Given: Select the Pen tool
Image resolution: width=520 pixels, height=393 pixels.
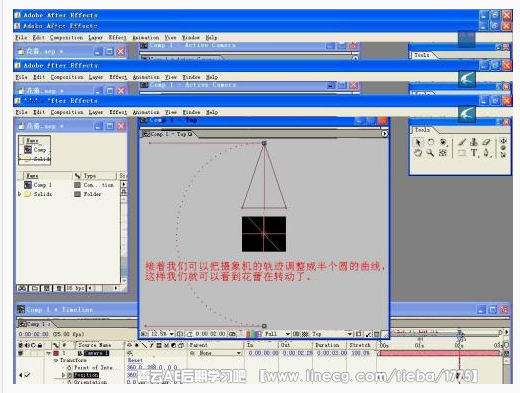Looking at the screenshot, I should point(486,153).
